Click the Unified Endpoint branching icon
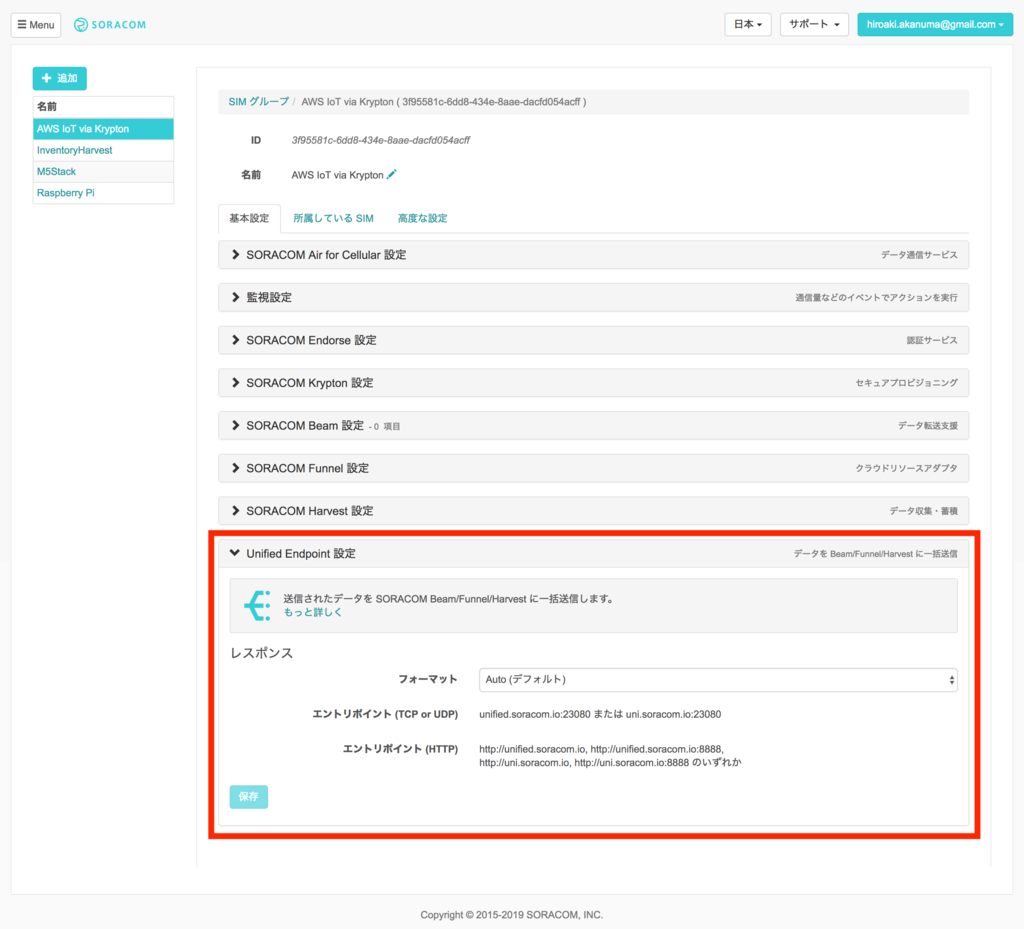This screenshot has width=1024, height=929. coord(257,606)
